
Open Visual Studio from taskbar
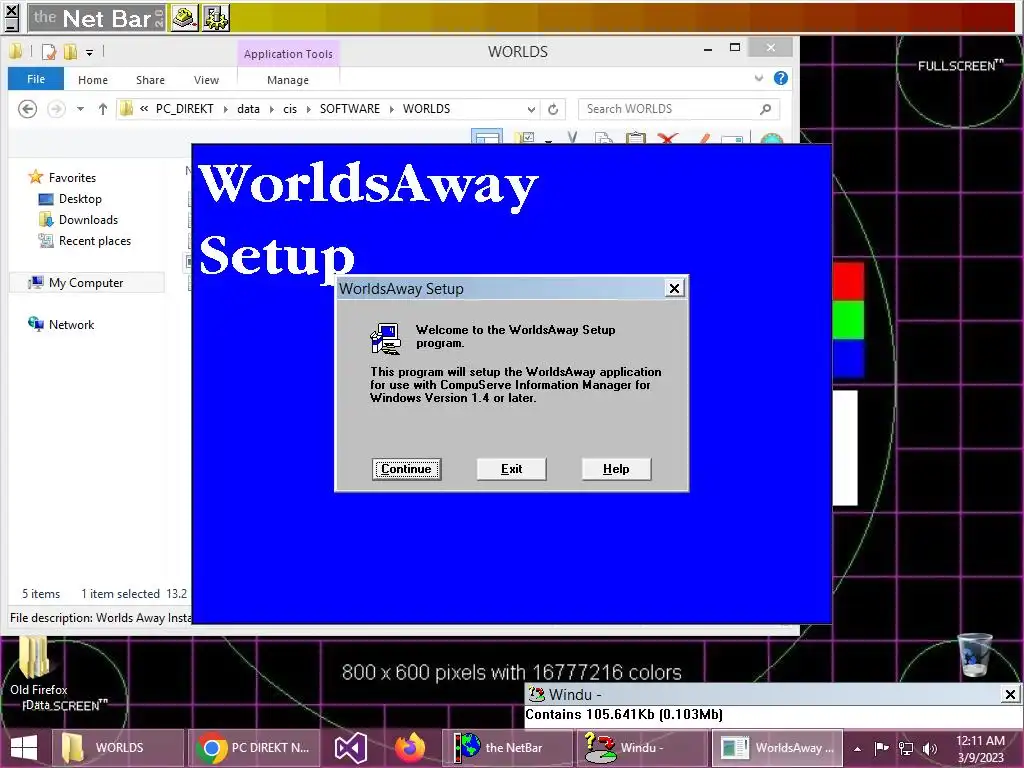[x=350, y=748]
